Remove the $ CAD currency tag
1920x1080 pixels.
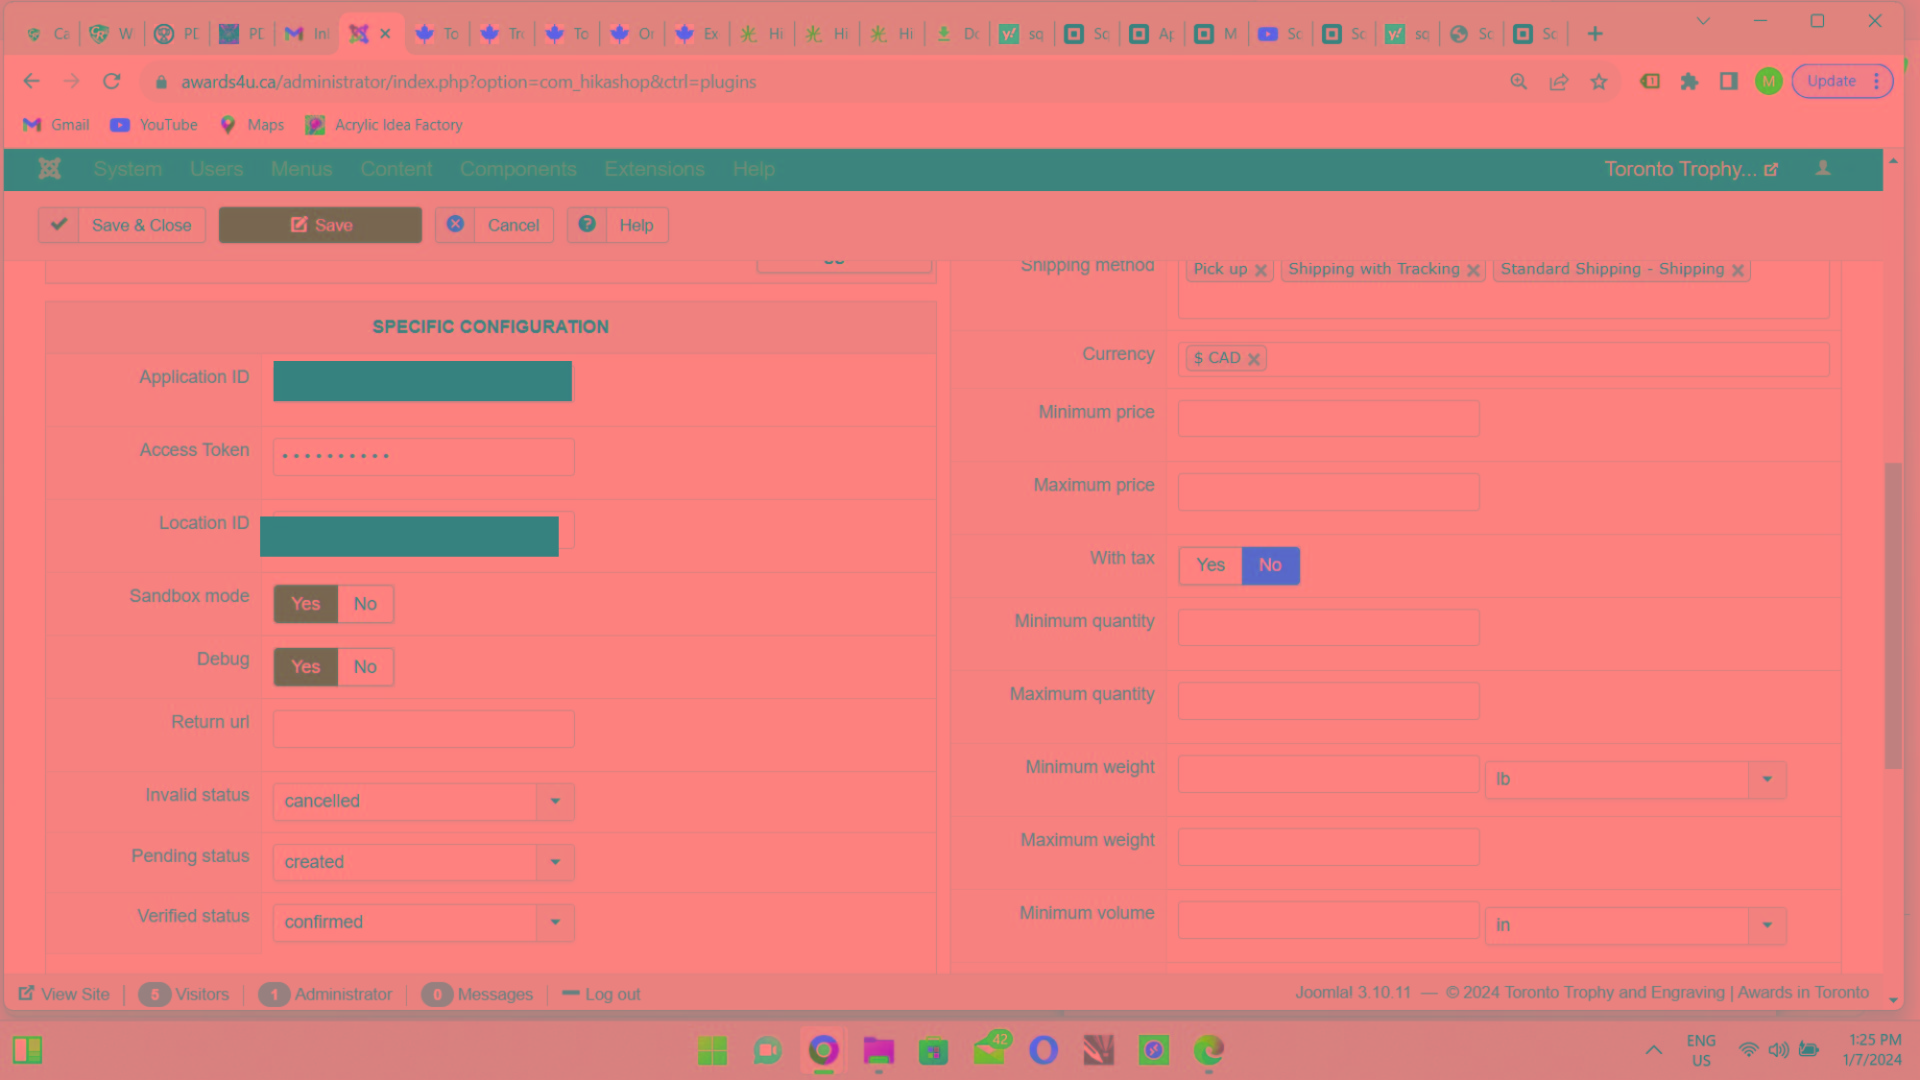(1253, 359)
